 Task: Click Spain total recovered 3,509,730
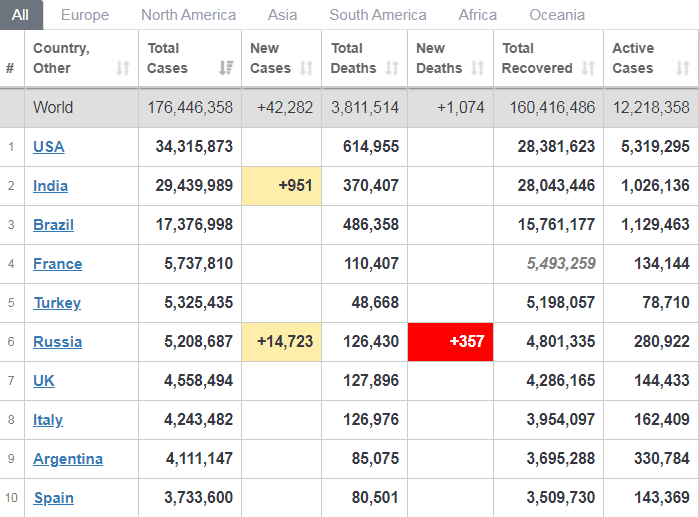(x=561, y=498)
